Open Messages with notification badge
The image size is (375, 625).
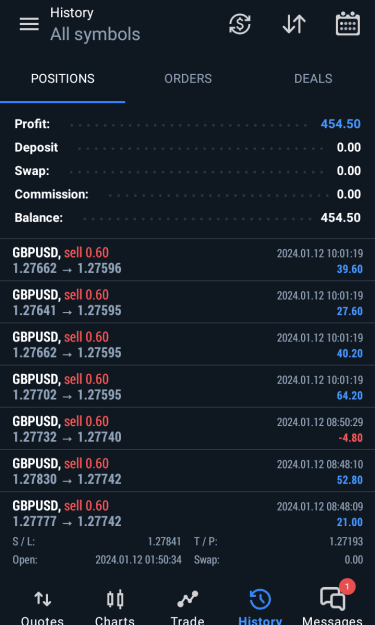(x=333, y=604)
